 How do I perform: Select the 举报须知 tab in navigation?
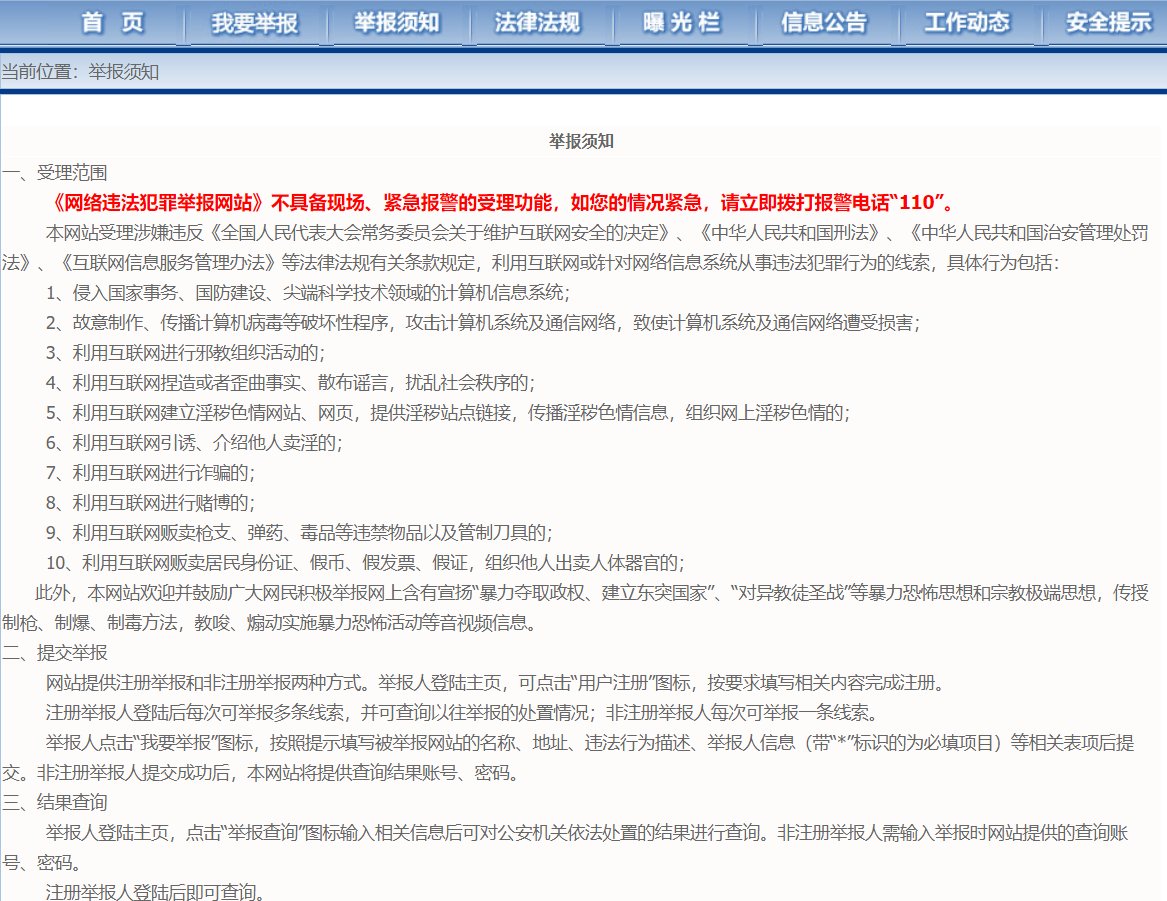(x=399, y=22)
